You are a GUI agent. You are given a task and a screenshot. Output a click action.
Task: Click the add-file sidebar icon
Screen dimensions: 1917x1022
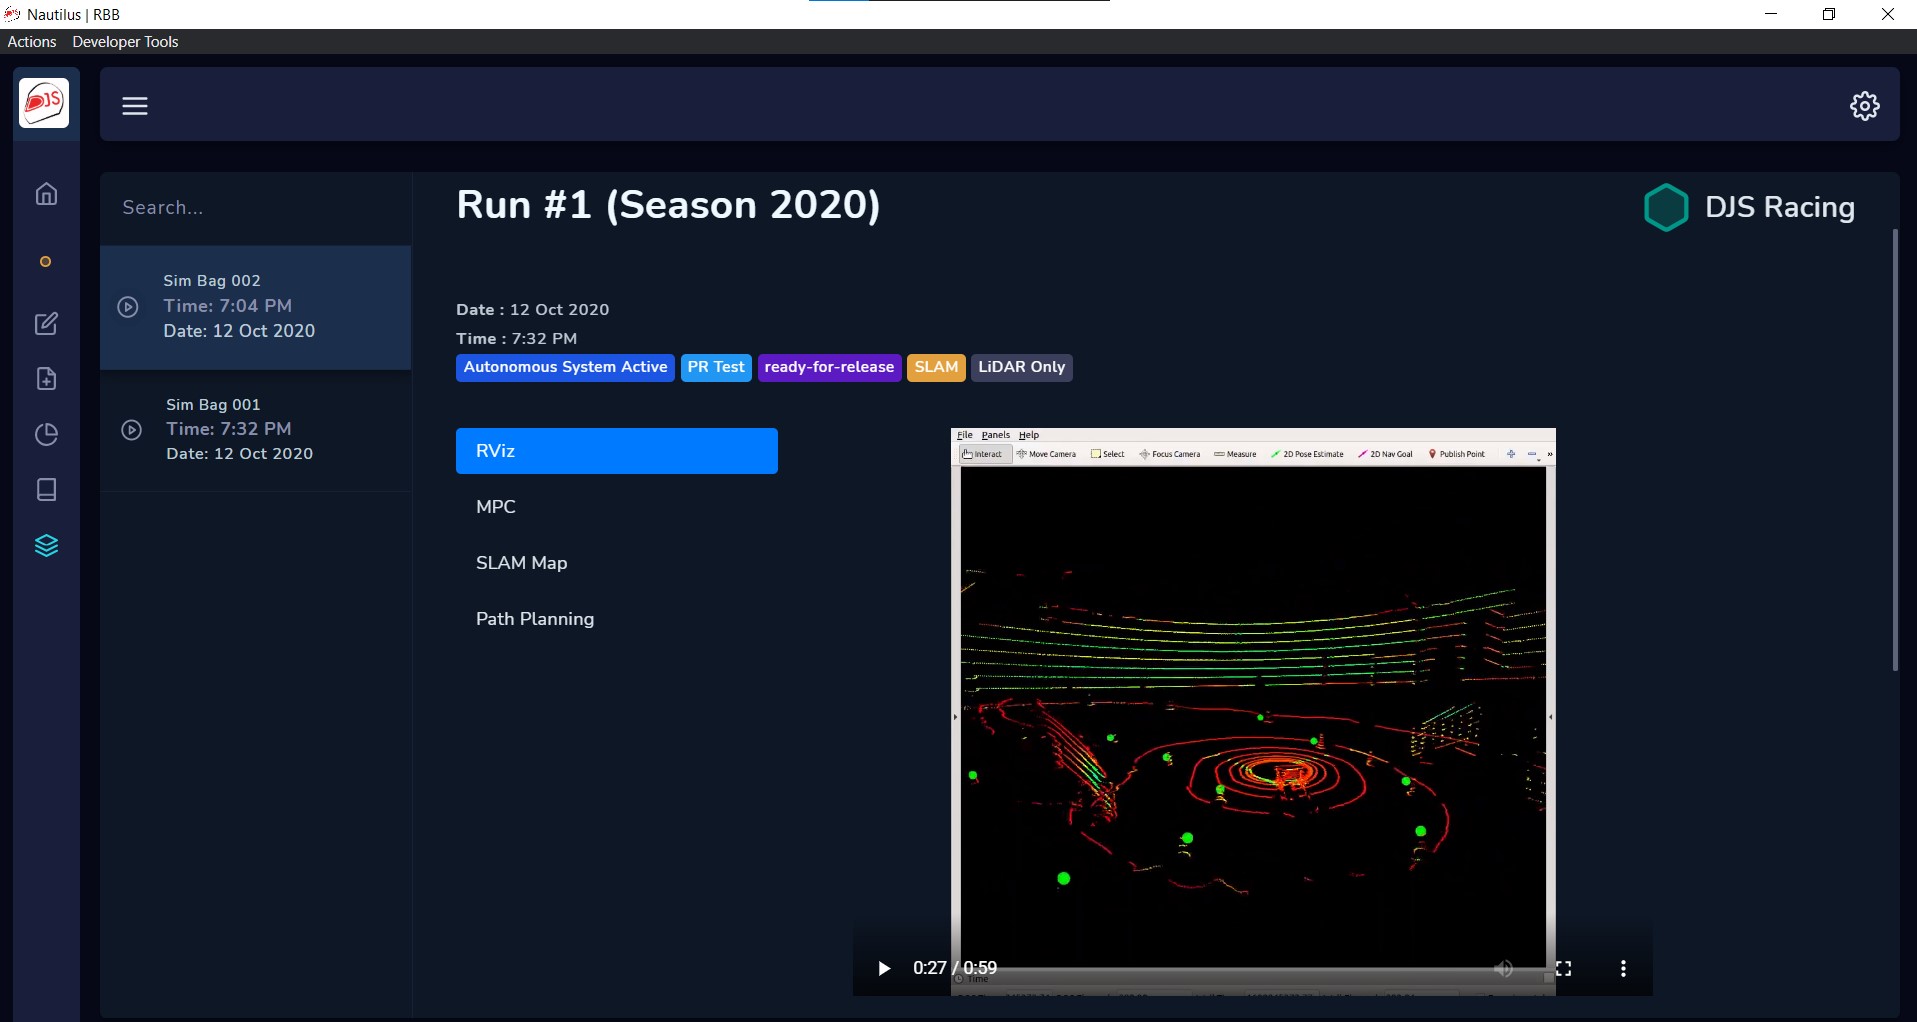[46, 379]
